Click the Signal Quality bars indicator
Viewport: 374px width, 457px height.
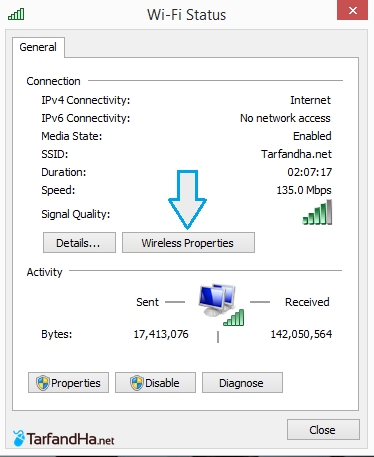click(x=317, y=212)
